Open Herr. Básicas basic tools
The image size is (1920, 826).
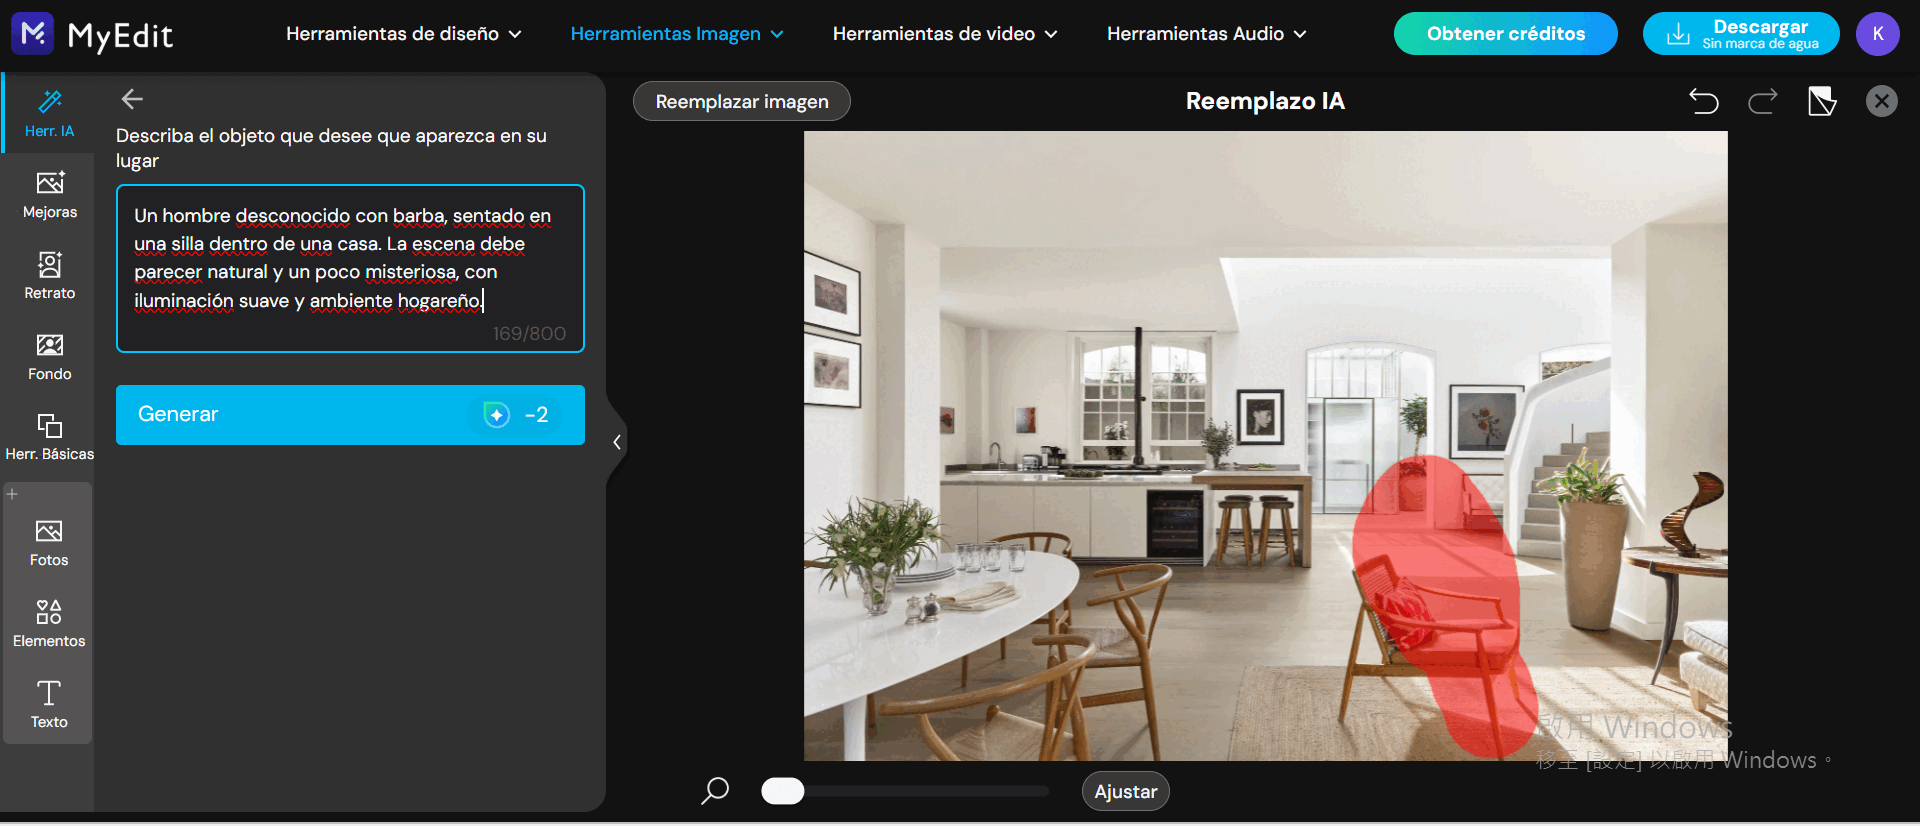pyautogui.click(x=49, y=437)
